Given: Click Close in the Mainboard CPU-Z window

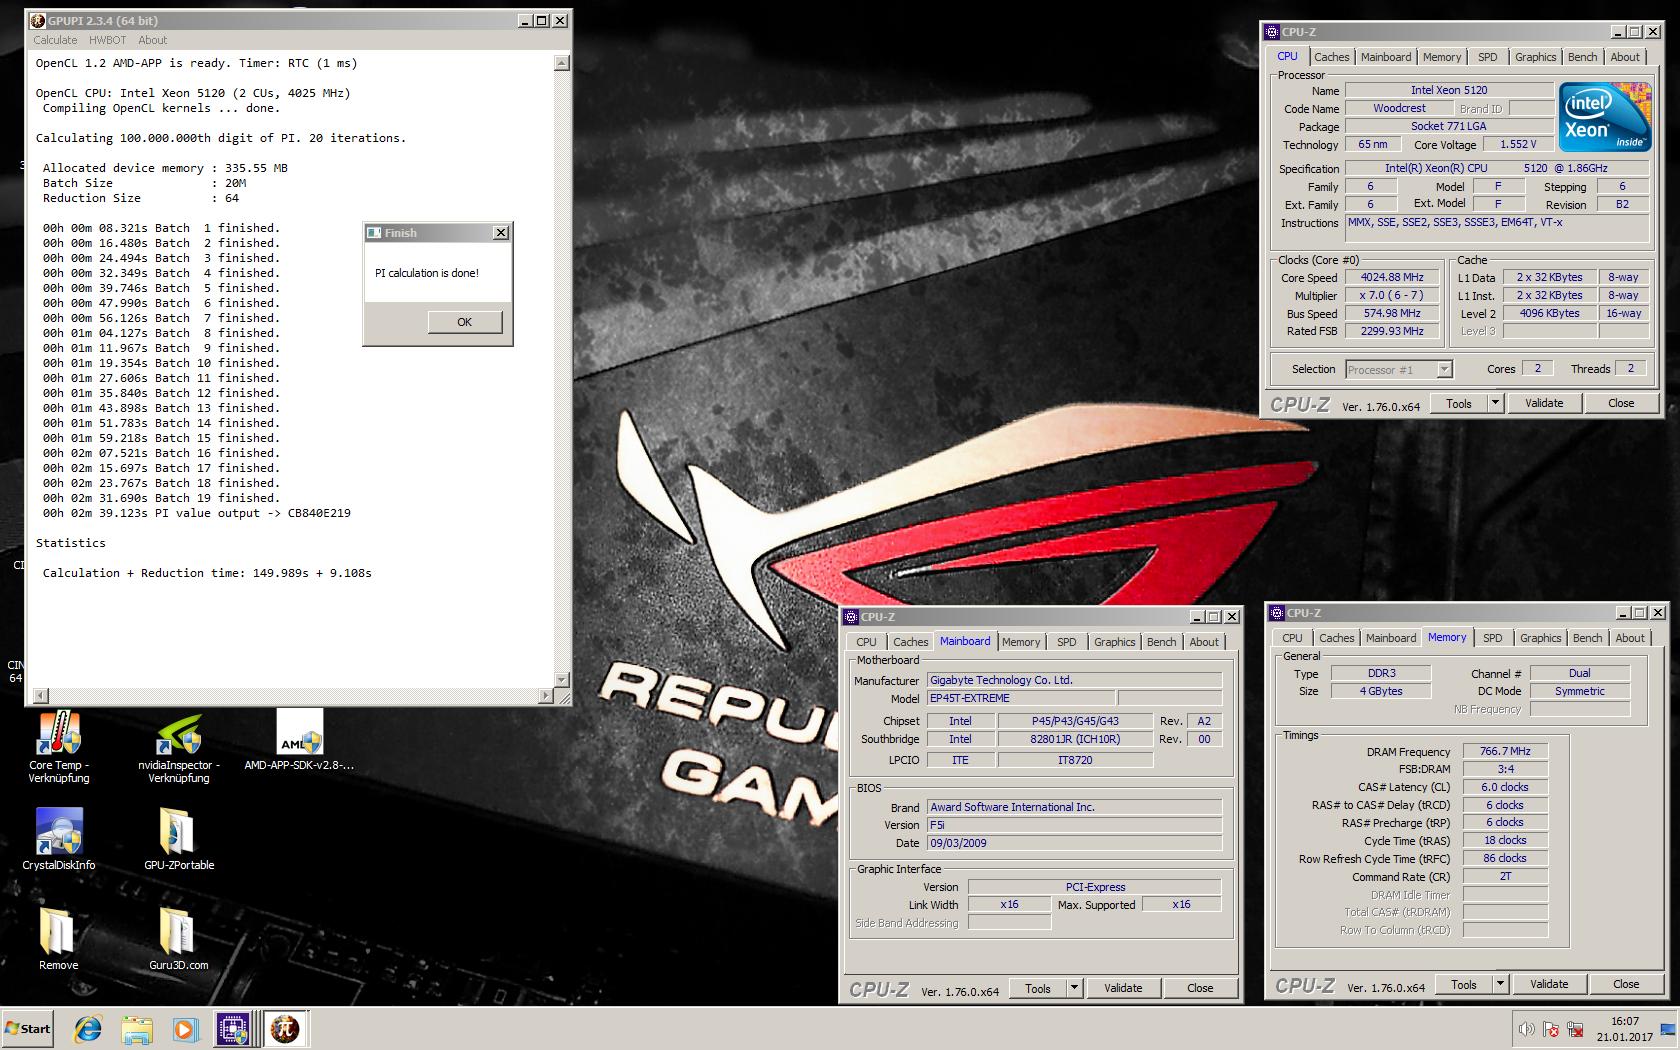Looking at the screenshot, I should click(x=1200, y=988).
